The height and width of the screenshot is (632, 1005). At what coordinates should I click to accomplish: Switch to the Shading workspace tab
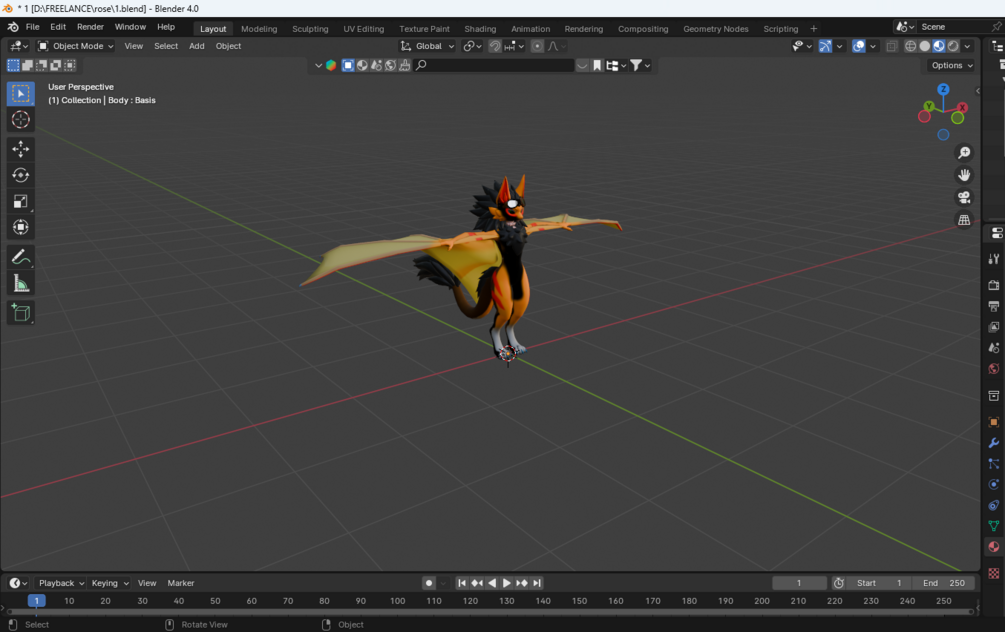(x=480, y=29)
